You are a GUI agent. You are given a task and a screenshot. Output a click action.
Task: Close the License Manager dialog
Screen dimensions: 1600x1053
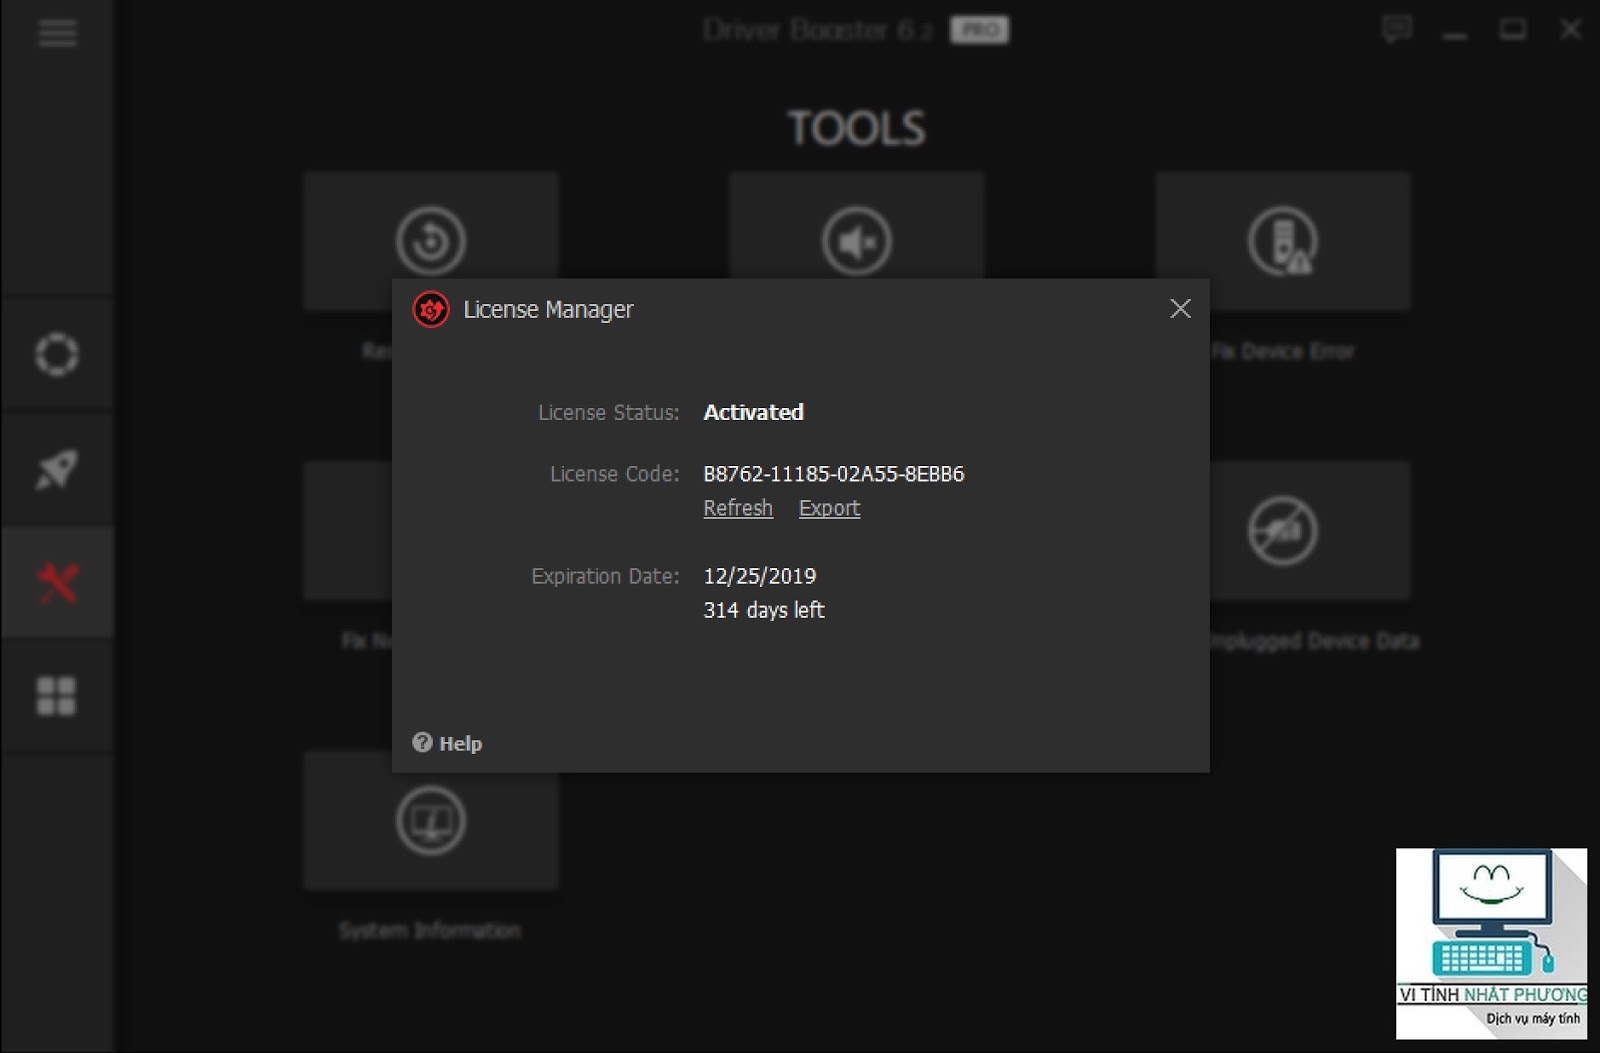tap(1181, 309)
